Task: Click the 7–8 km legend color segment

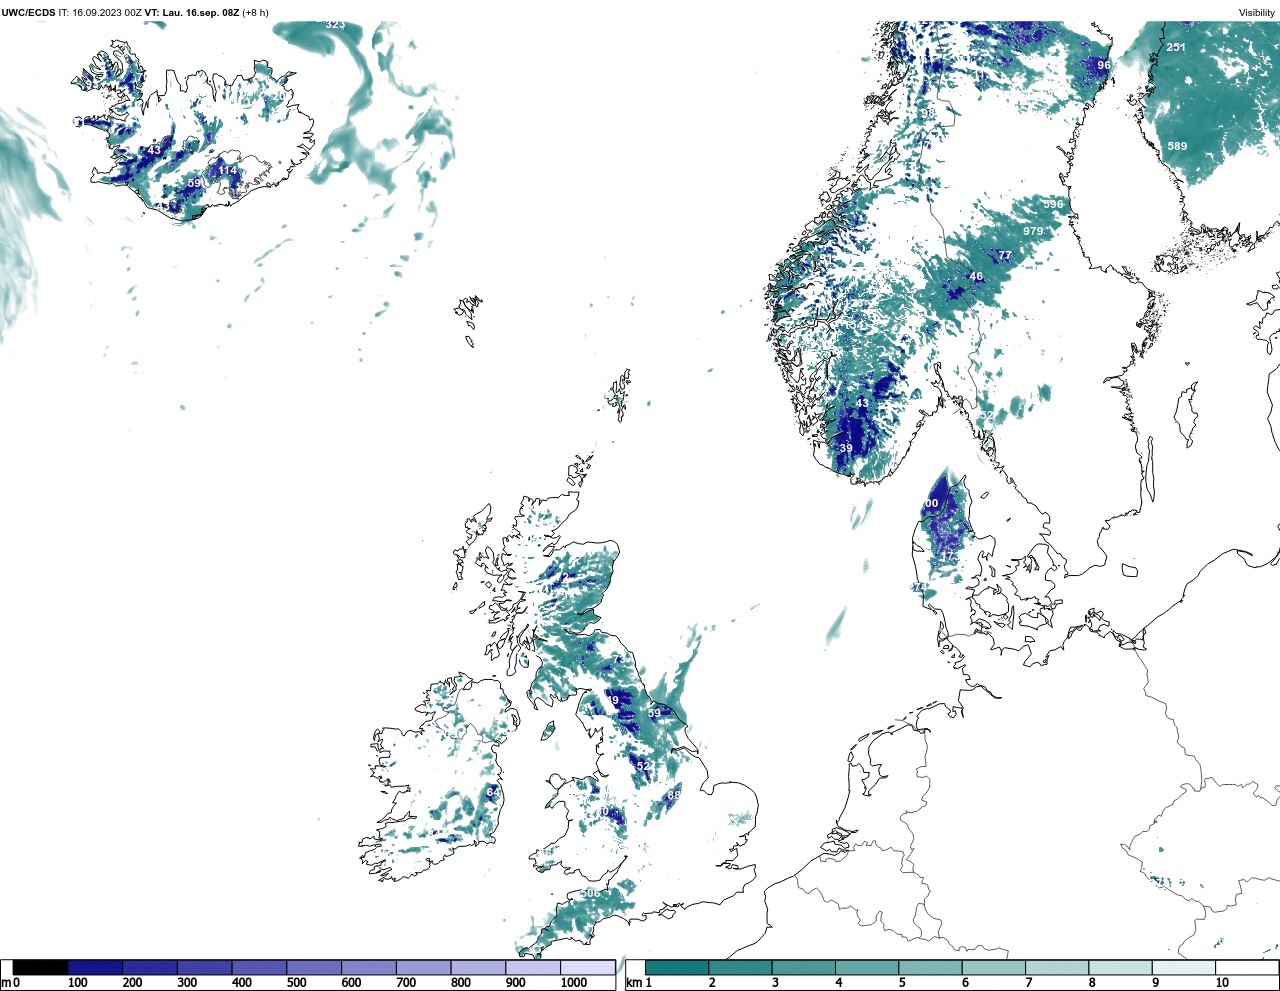Action: pyautogui.click(x=1057, y=967)
